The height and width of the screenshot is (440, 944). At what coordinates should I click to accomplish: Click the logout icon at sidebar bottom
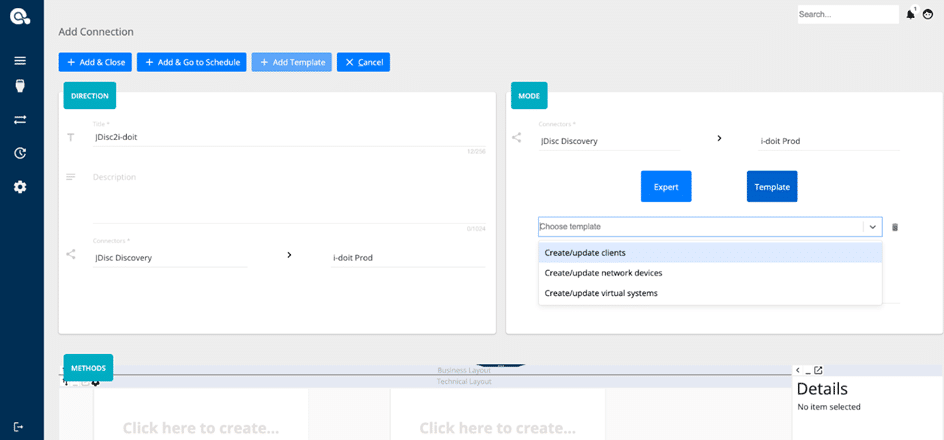click(x=20, y=427)
